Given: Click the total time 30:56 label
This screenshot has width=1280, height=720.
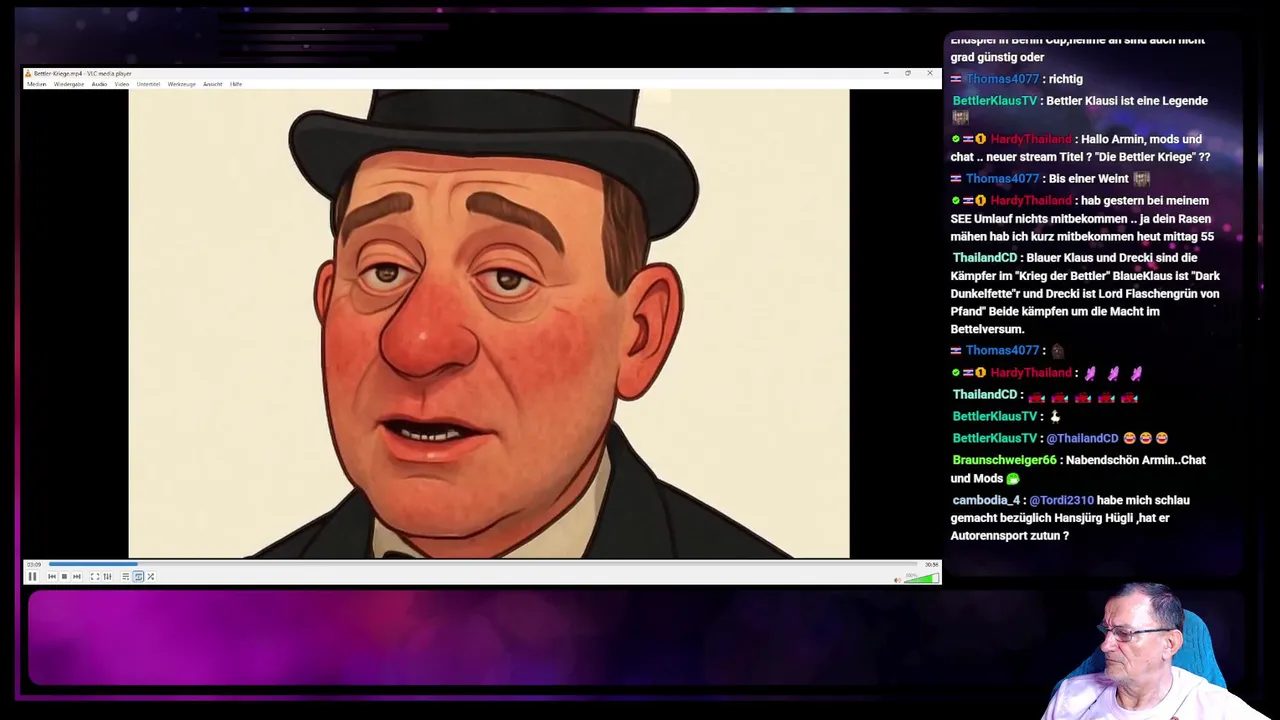Looking at the screenshot, I should (x=931, y=564).
